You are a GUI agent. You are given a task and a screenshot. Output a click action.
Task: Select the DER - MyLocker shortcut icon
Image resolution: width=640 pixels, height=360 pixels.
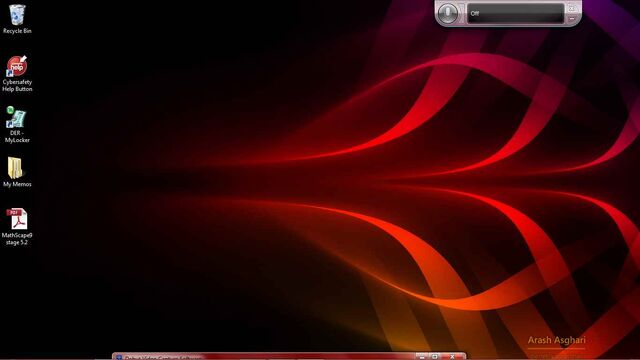(x=17, y=124)
